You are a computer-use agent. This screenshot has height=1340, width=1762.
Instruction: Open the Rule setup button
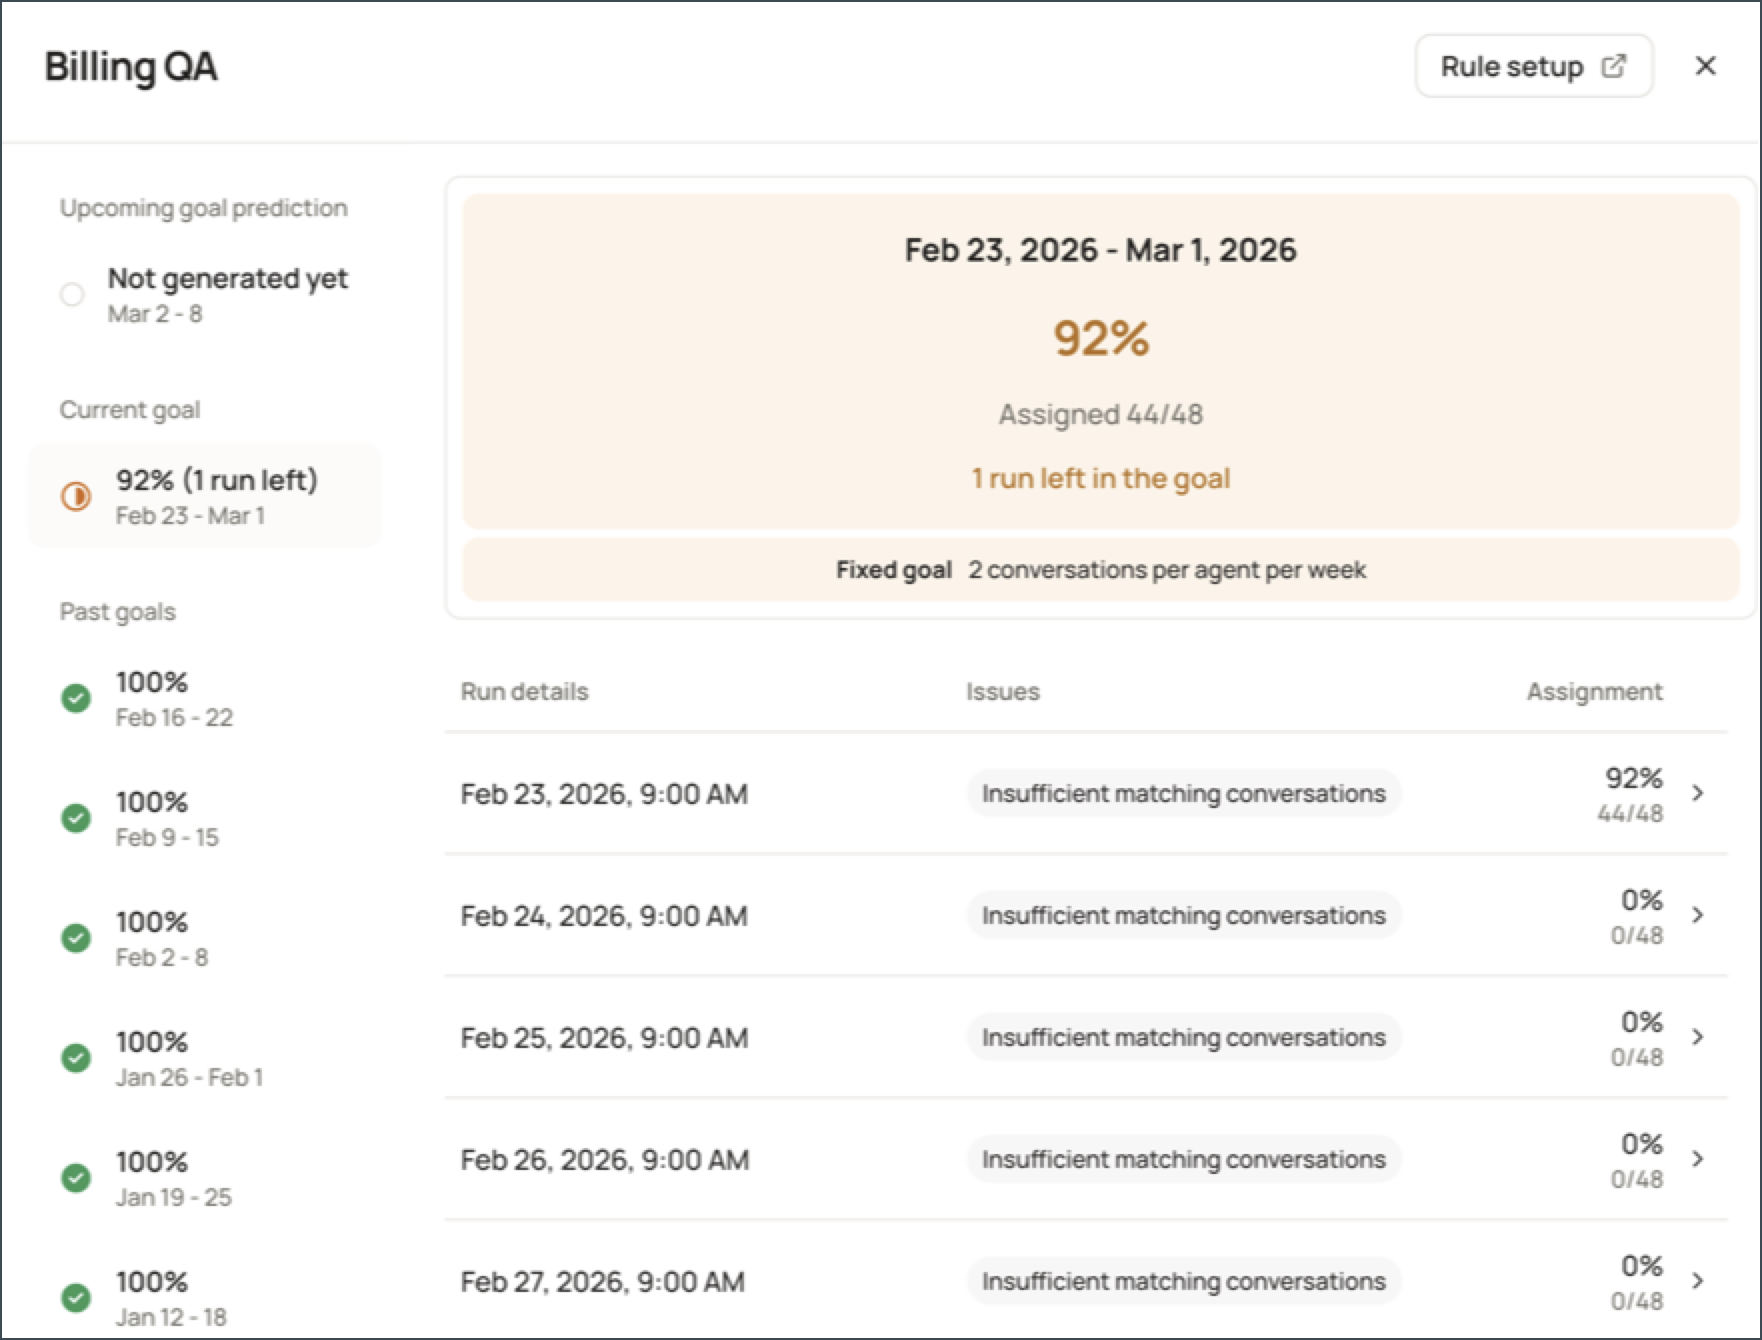click(1533, 67)
